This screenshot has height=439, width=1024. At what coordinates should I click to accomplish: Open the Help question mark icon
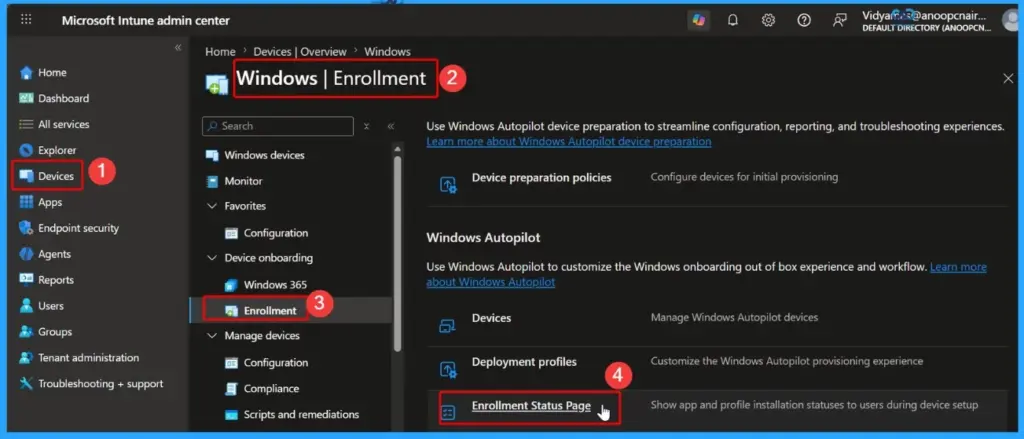coord(804,20)
